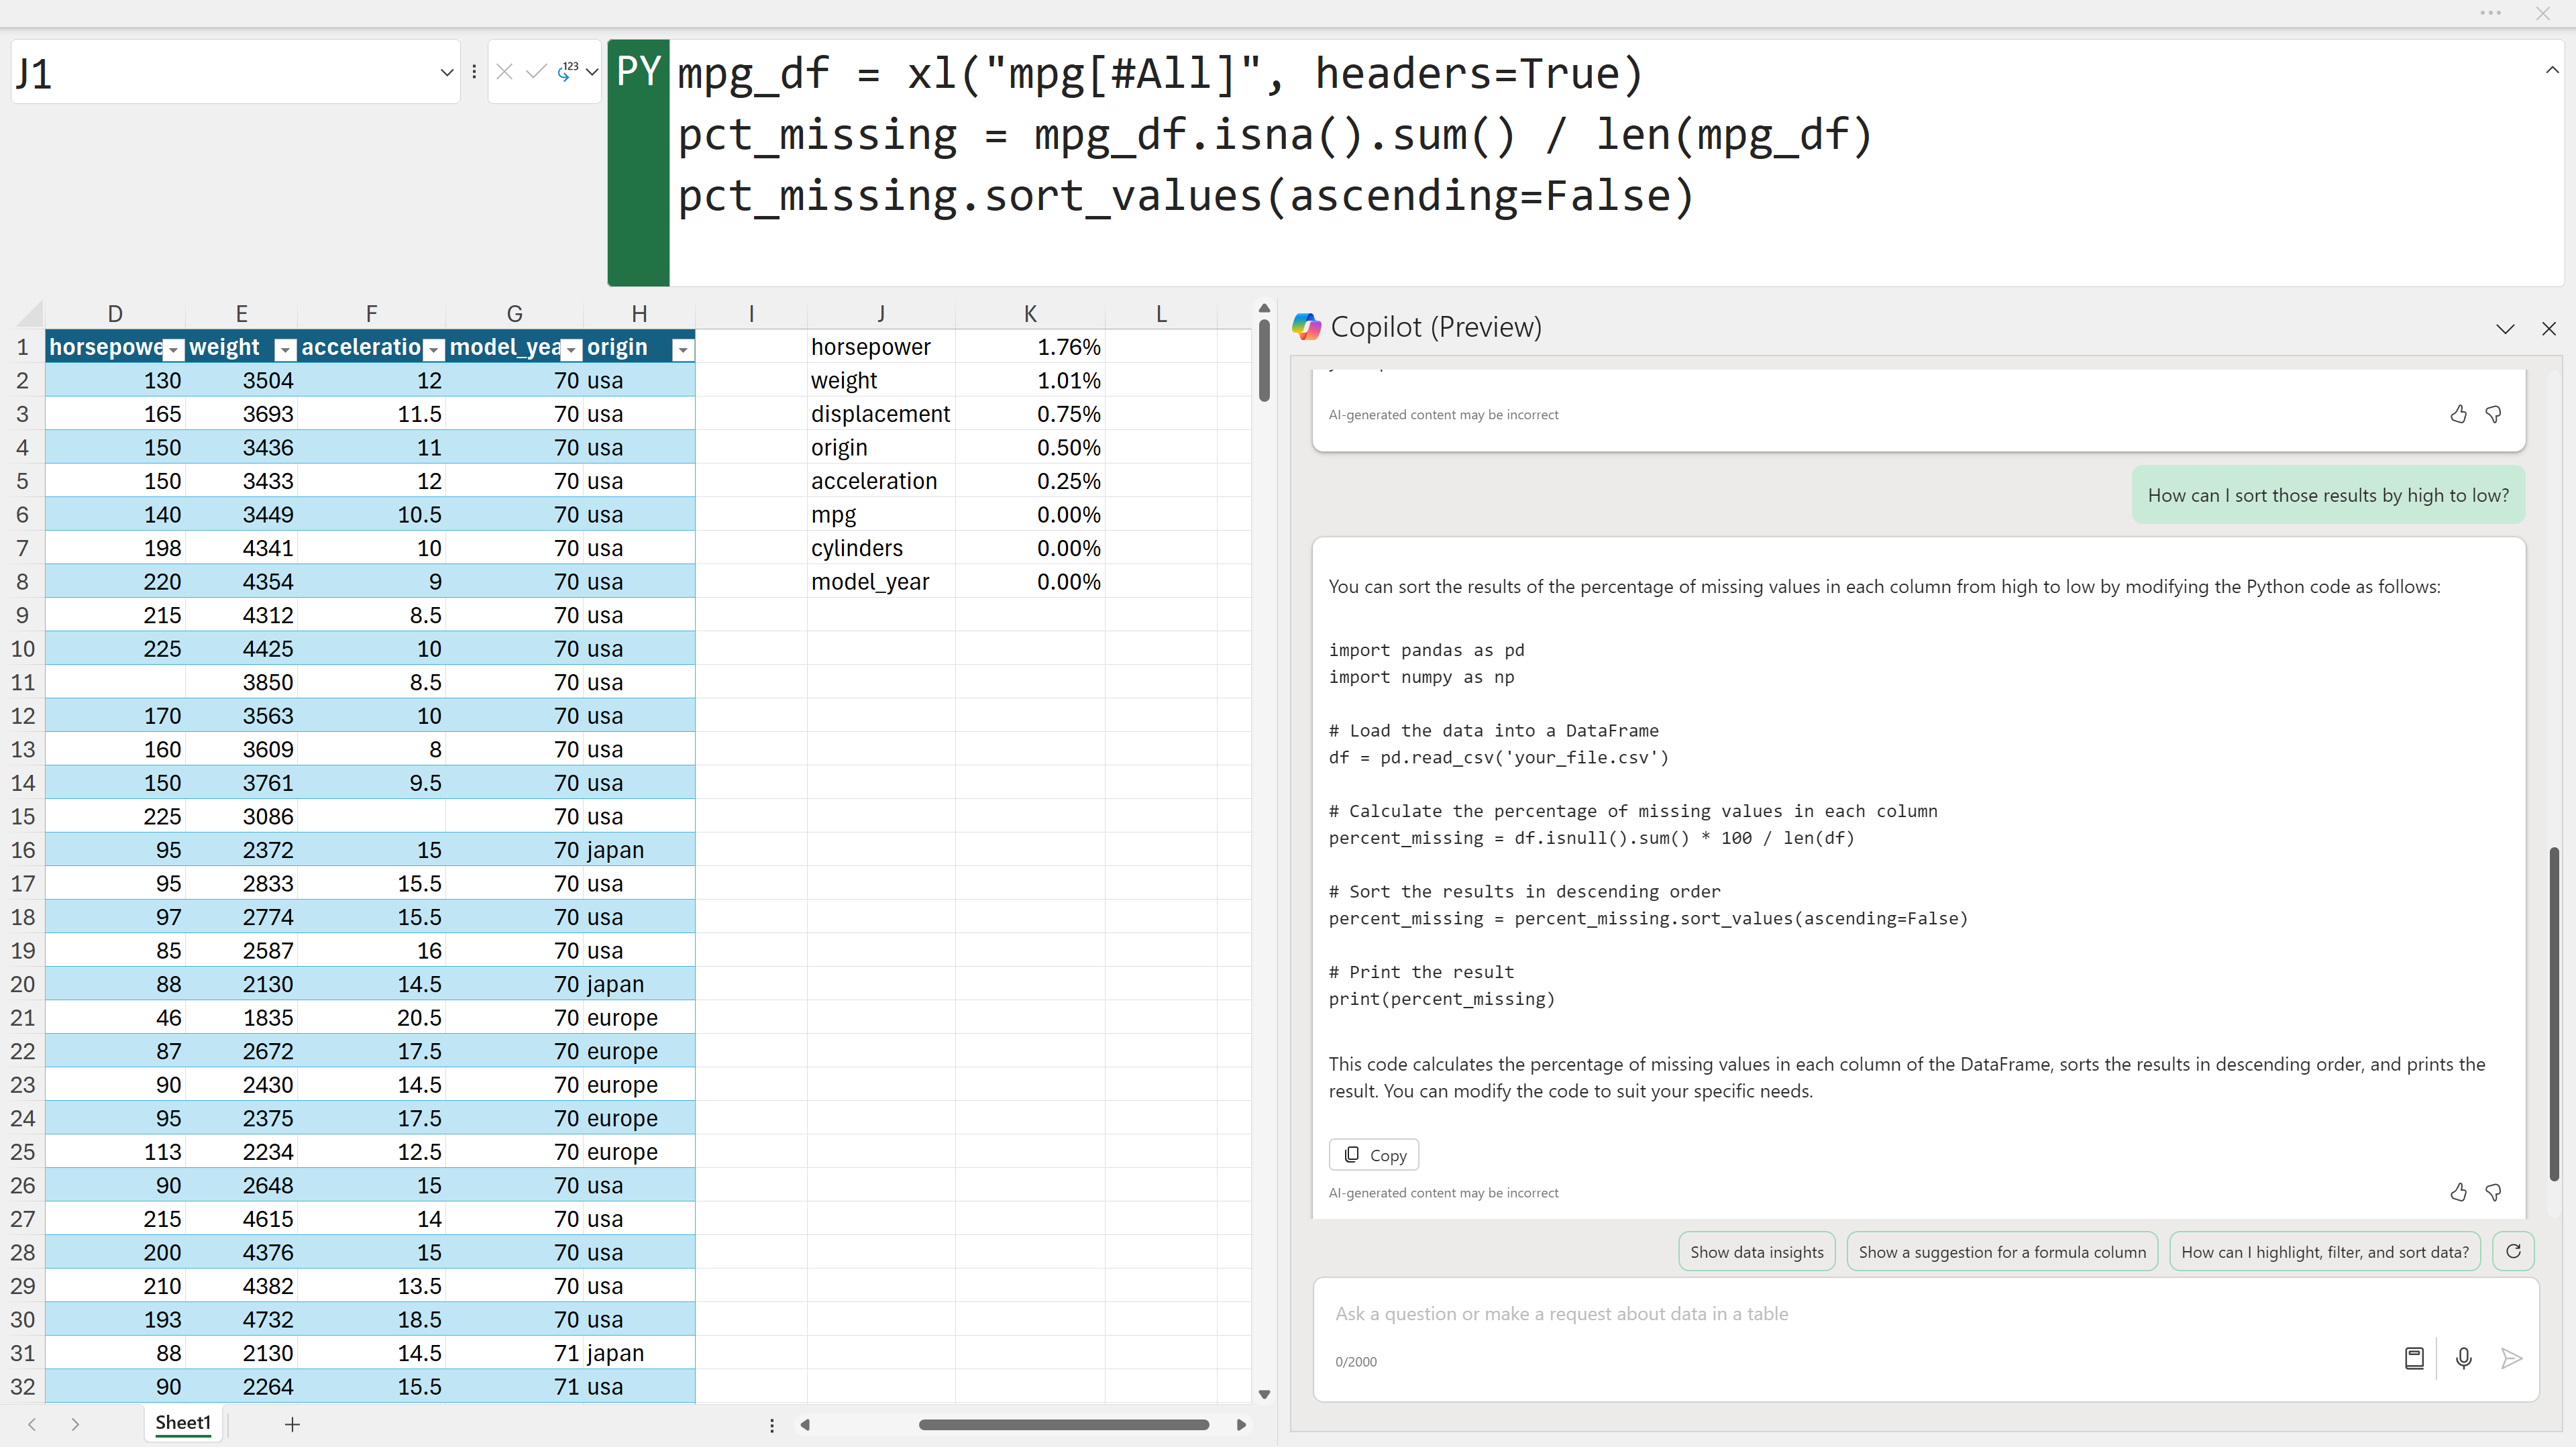Open the Python output type dropdown

(592, 72)
